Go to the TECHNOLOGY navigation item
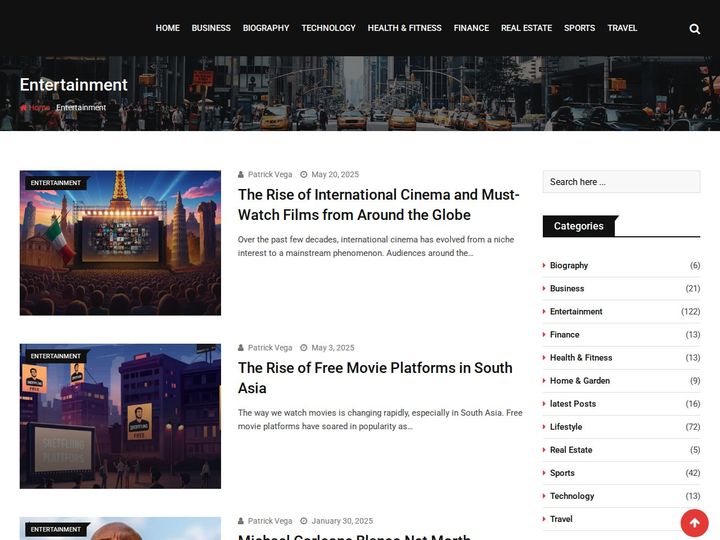The height and width of the screenshot is (540, 720). (328, 28)
